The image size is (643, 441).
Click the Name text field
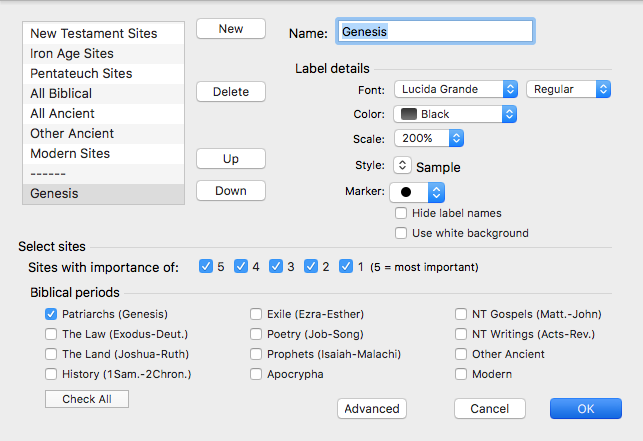click(x=435, y=32)
